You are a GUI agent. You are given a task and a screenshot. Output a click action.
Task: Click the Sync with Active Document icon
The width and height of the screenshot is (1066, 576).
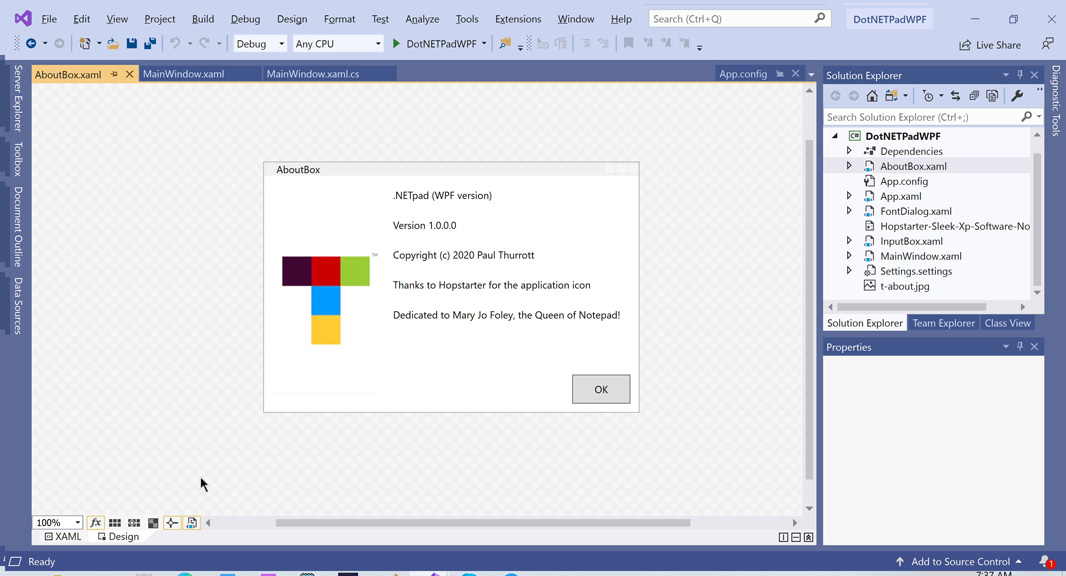point(955,96)
